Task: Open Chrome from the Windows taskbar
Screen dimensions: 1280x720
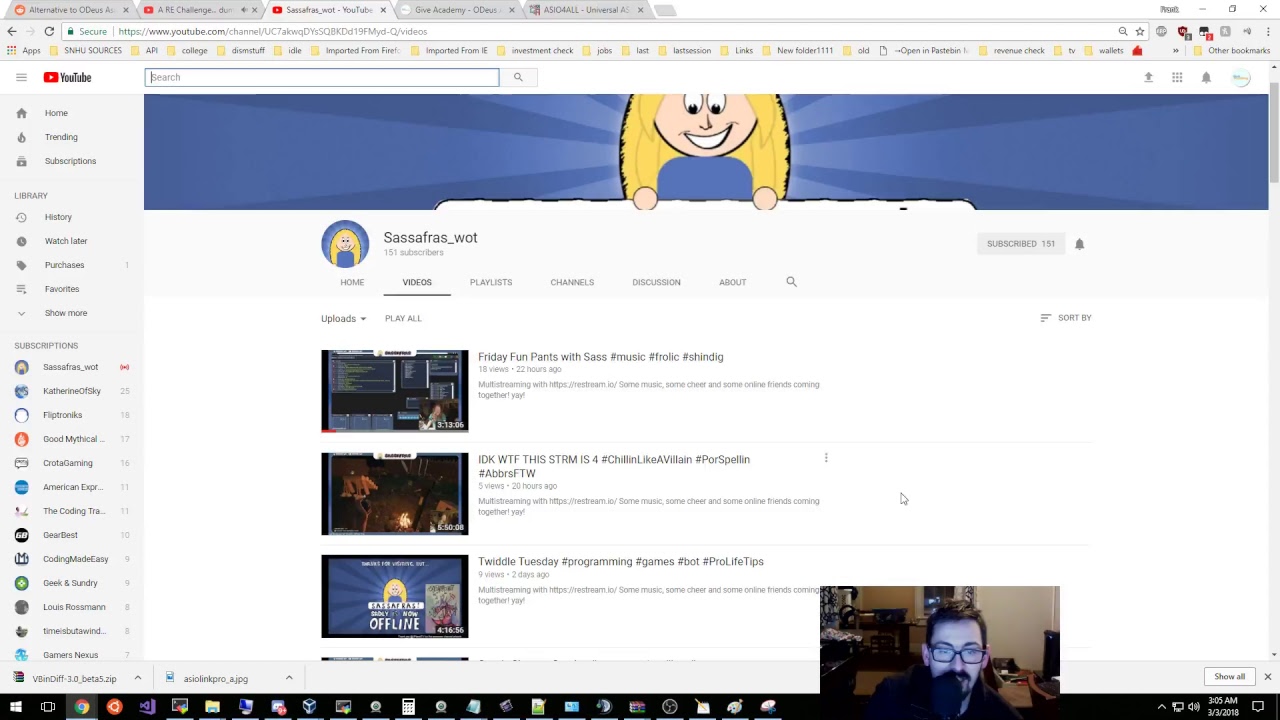Action: [82, 707]
